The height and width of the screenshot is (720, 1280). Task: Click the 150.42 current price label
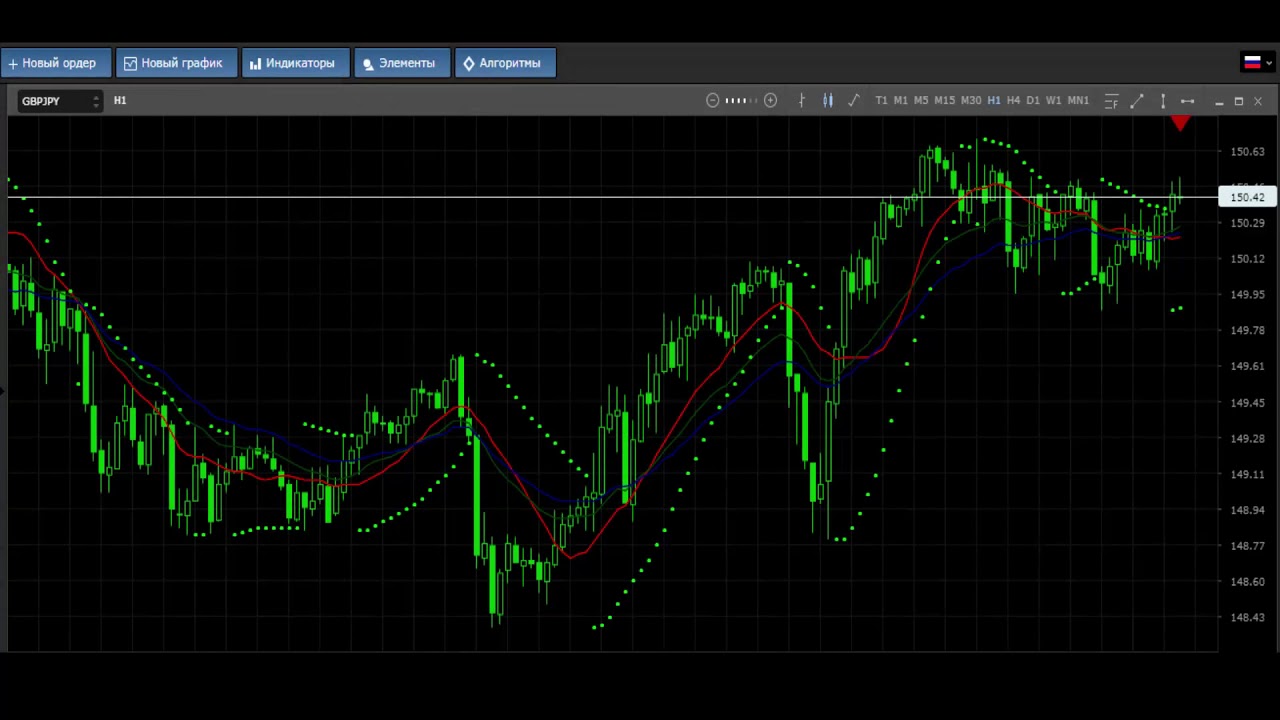coord(1247,197)
